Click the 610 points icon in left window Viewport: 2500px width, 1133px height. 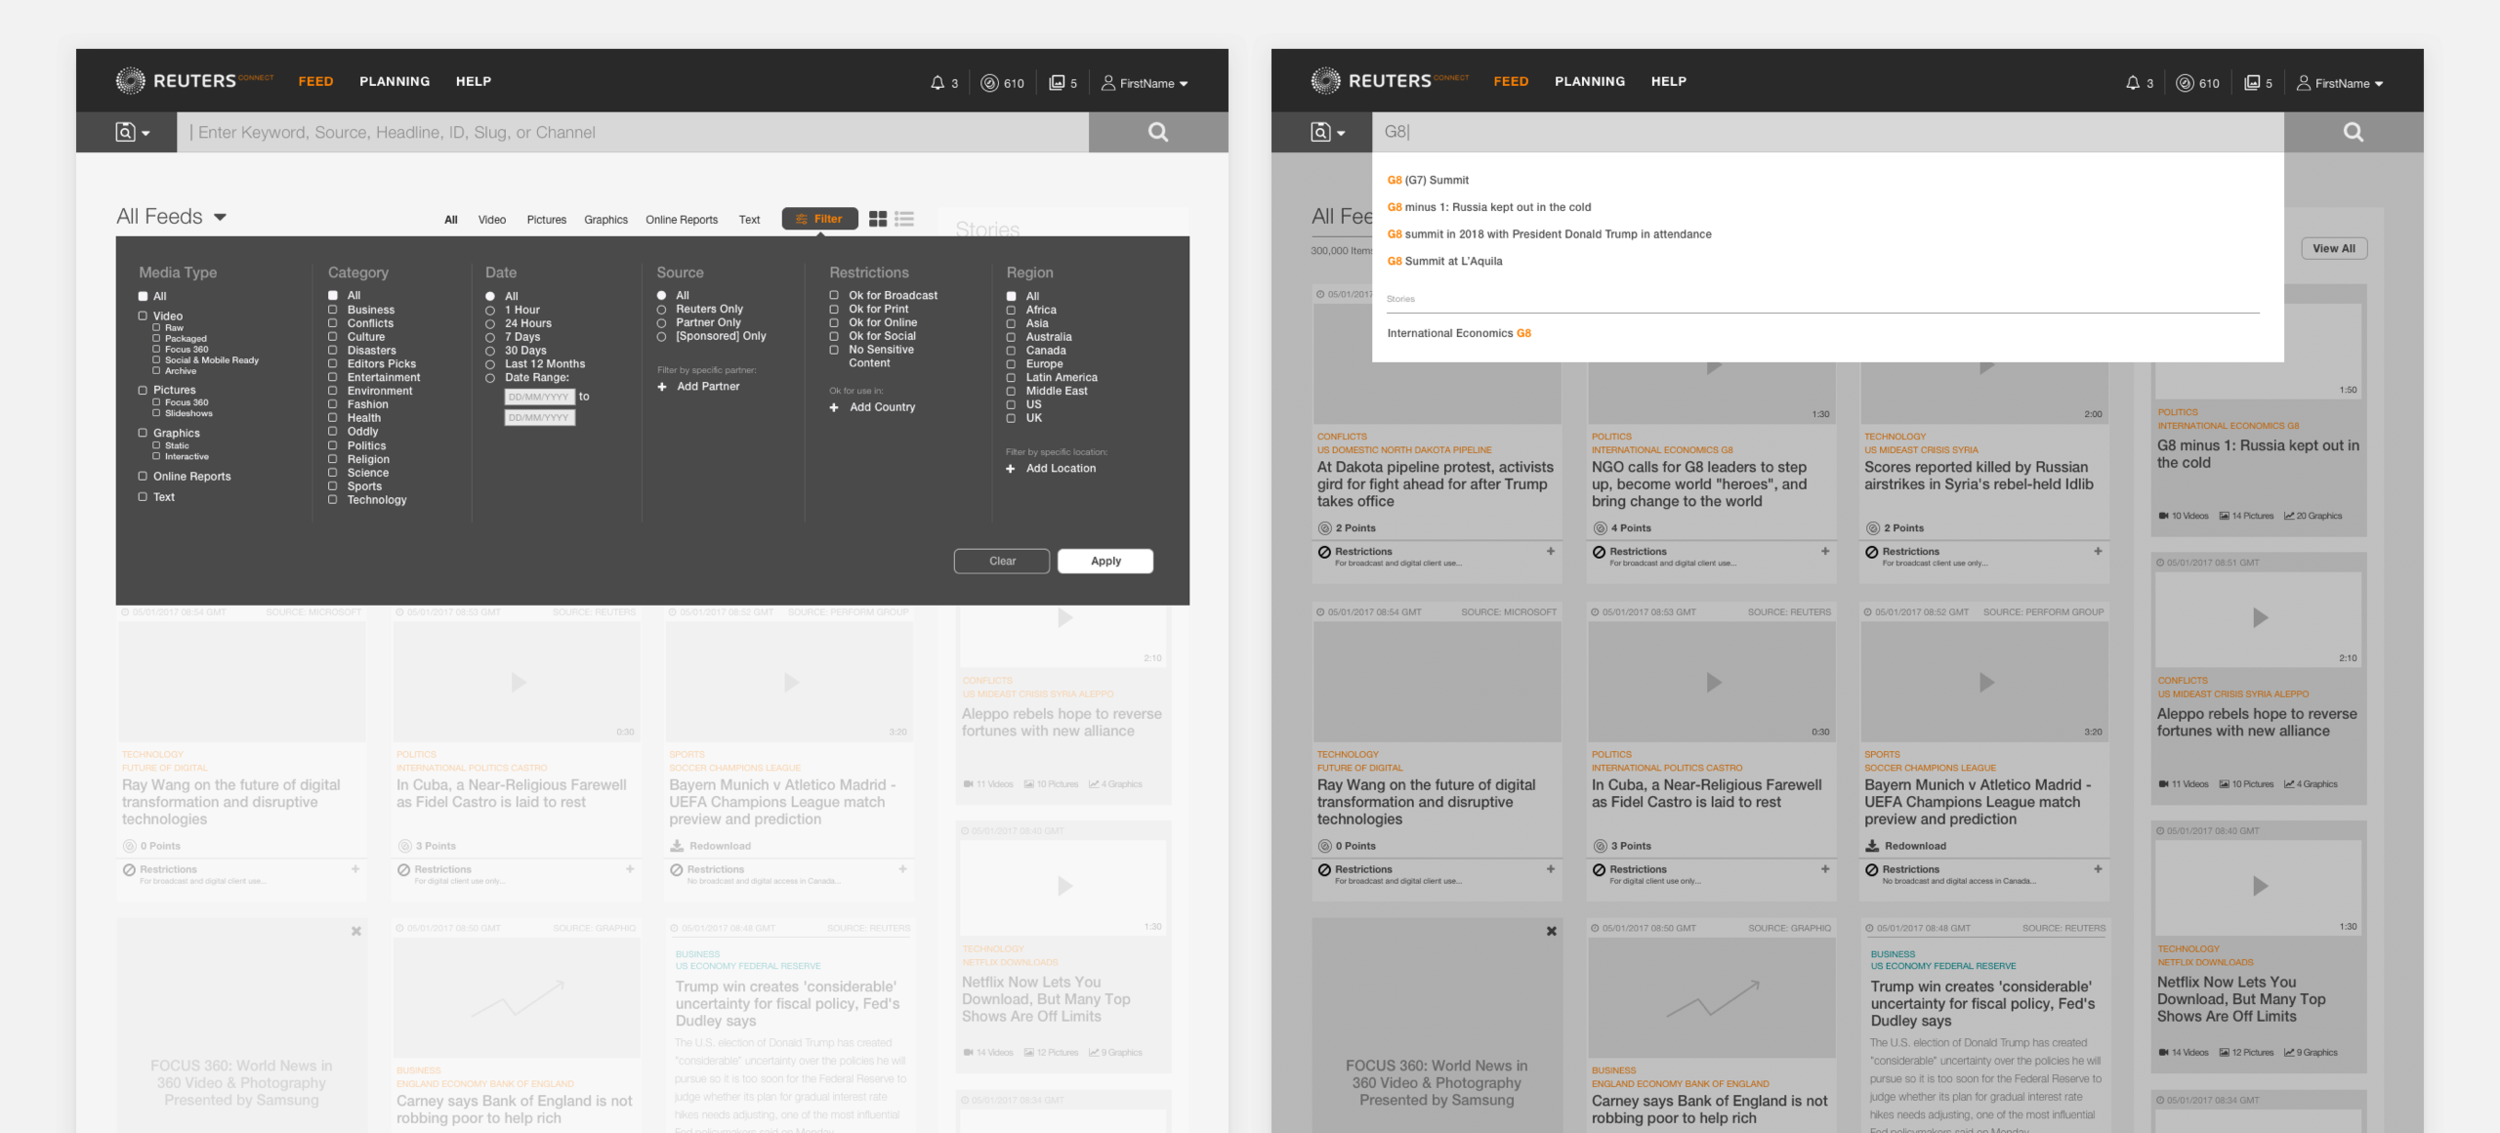(989, 83)
